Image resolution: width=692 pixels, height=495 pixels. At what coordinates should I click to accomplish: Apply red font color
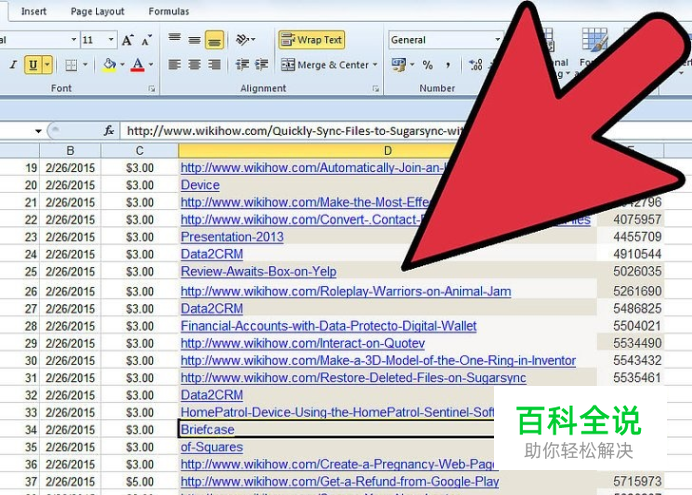point(138,65)
